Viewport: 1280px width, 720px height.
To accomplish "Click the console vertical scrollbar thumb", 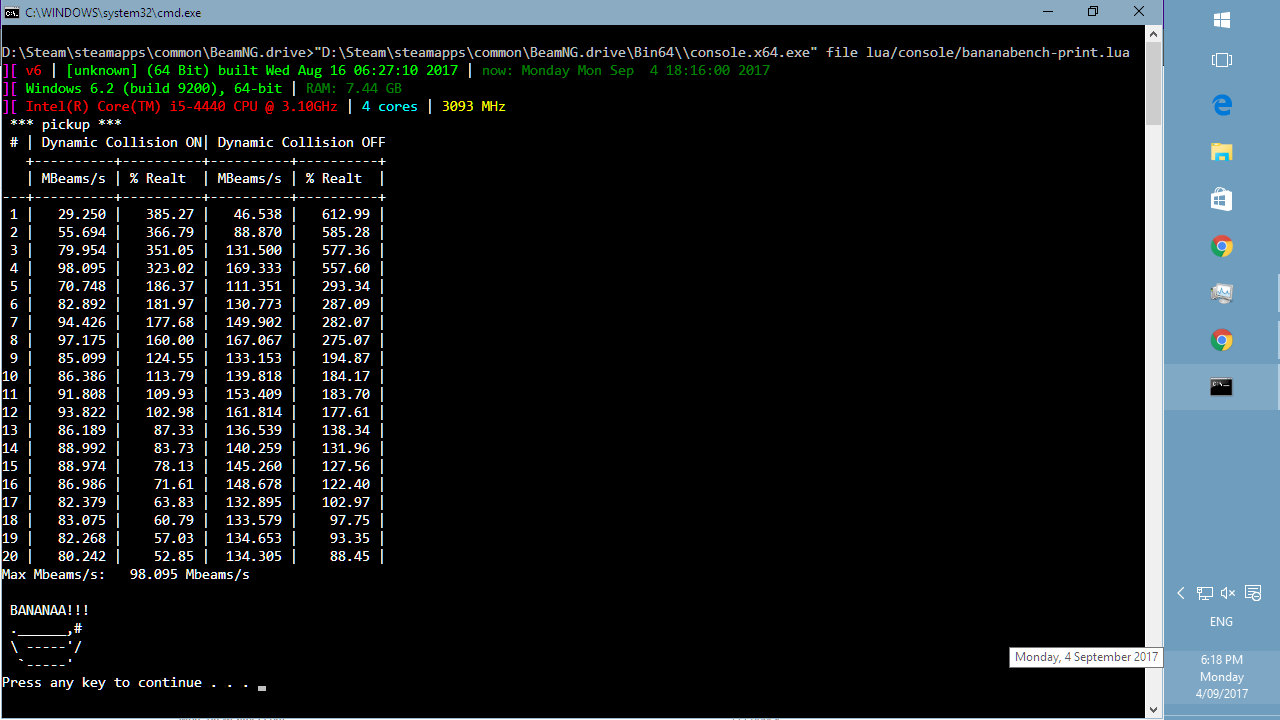I will point(1153,84).
